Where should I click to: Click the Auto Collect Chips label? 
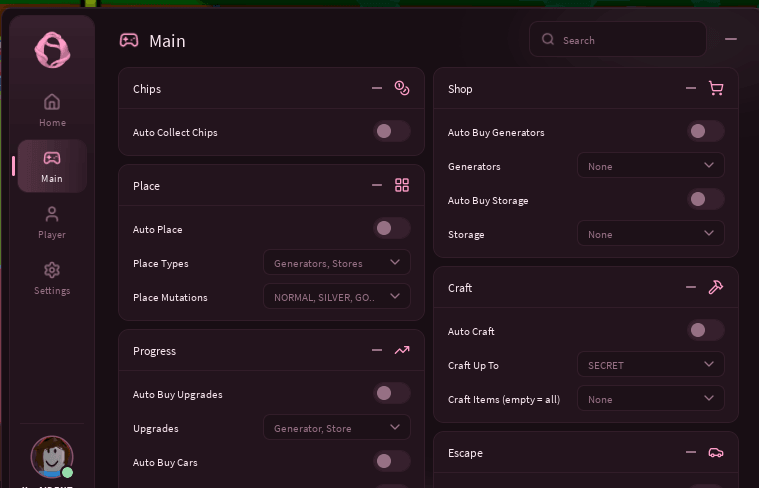tap(175, 133)
